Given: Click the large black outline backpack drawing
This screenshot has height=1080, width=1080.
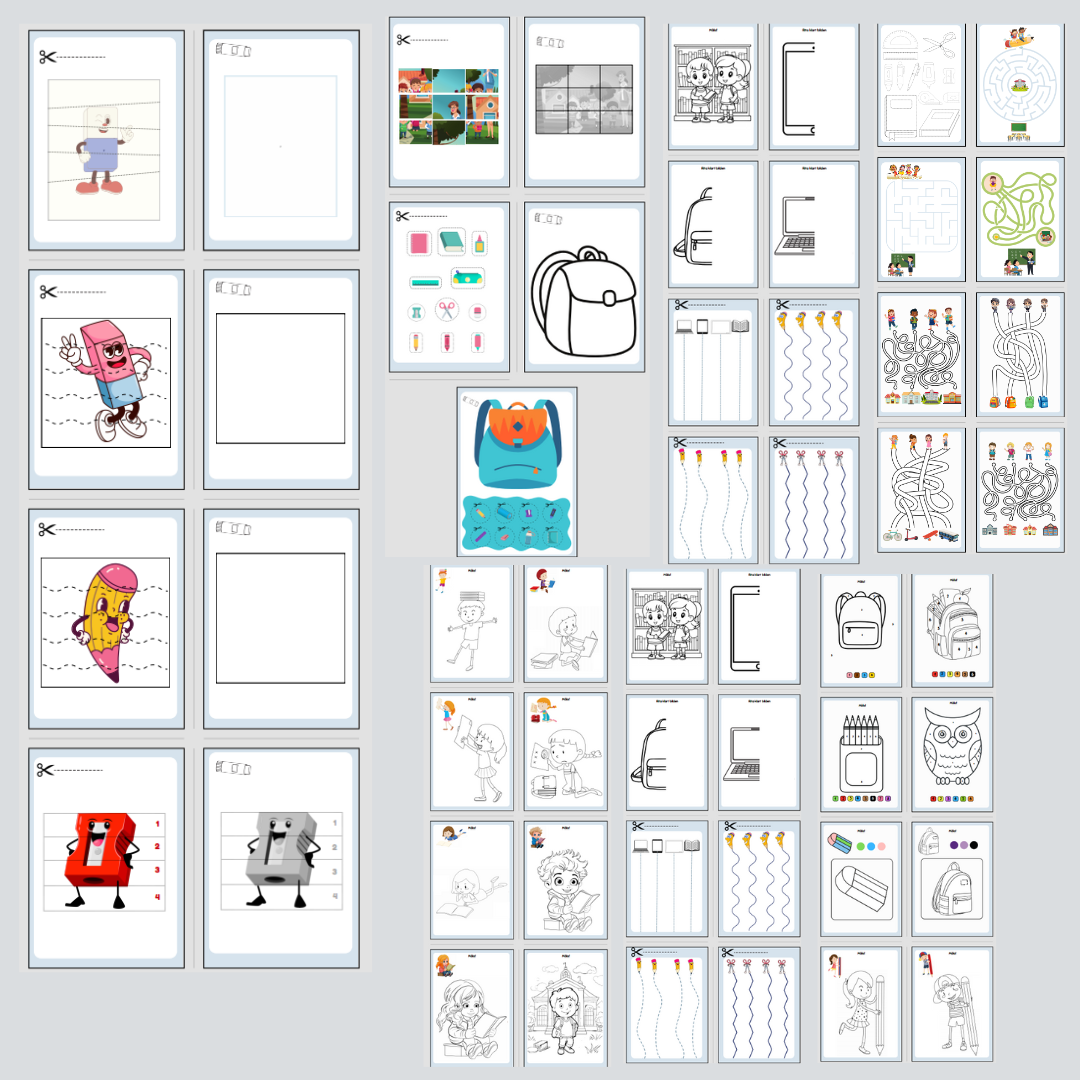Looking at the screenshot, I should click(x=583, y=301).
